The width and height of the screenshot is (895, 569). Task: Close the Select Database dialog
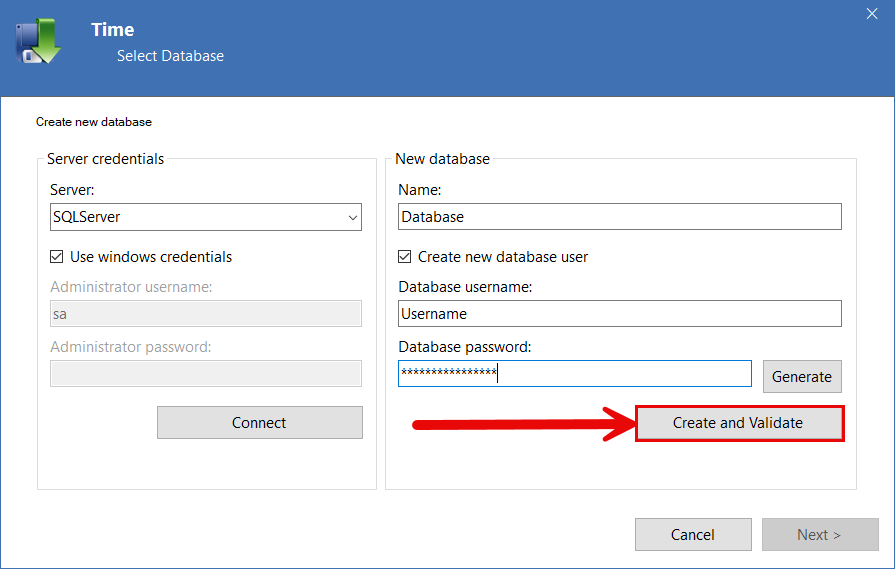coord(872,14)
